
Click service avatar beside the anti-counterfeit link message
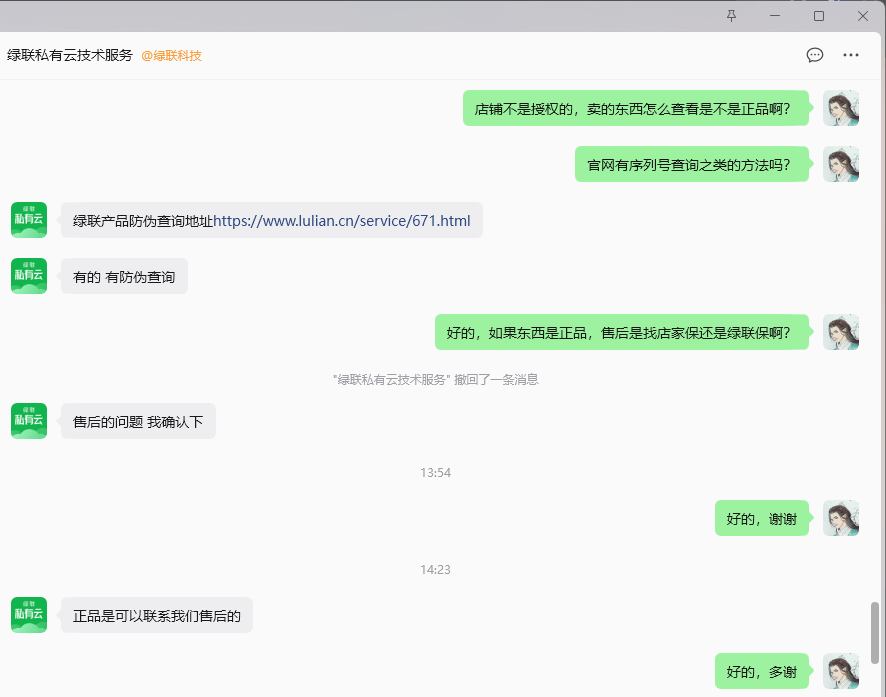point(29,220)
